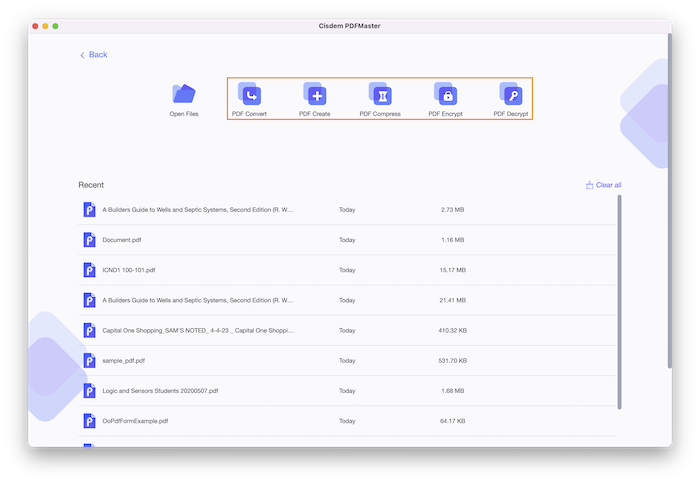This screenshot has height=484, width=700.
Task: Click PDF icon of 21.41 MB Builders Guide
Action: click(x=89, y=300)
